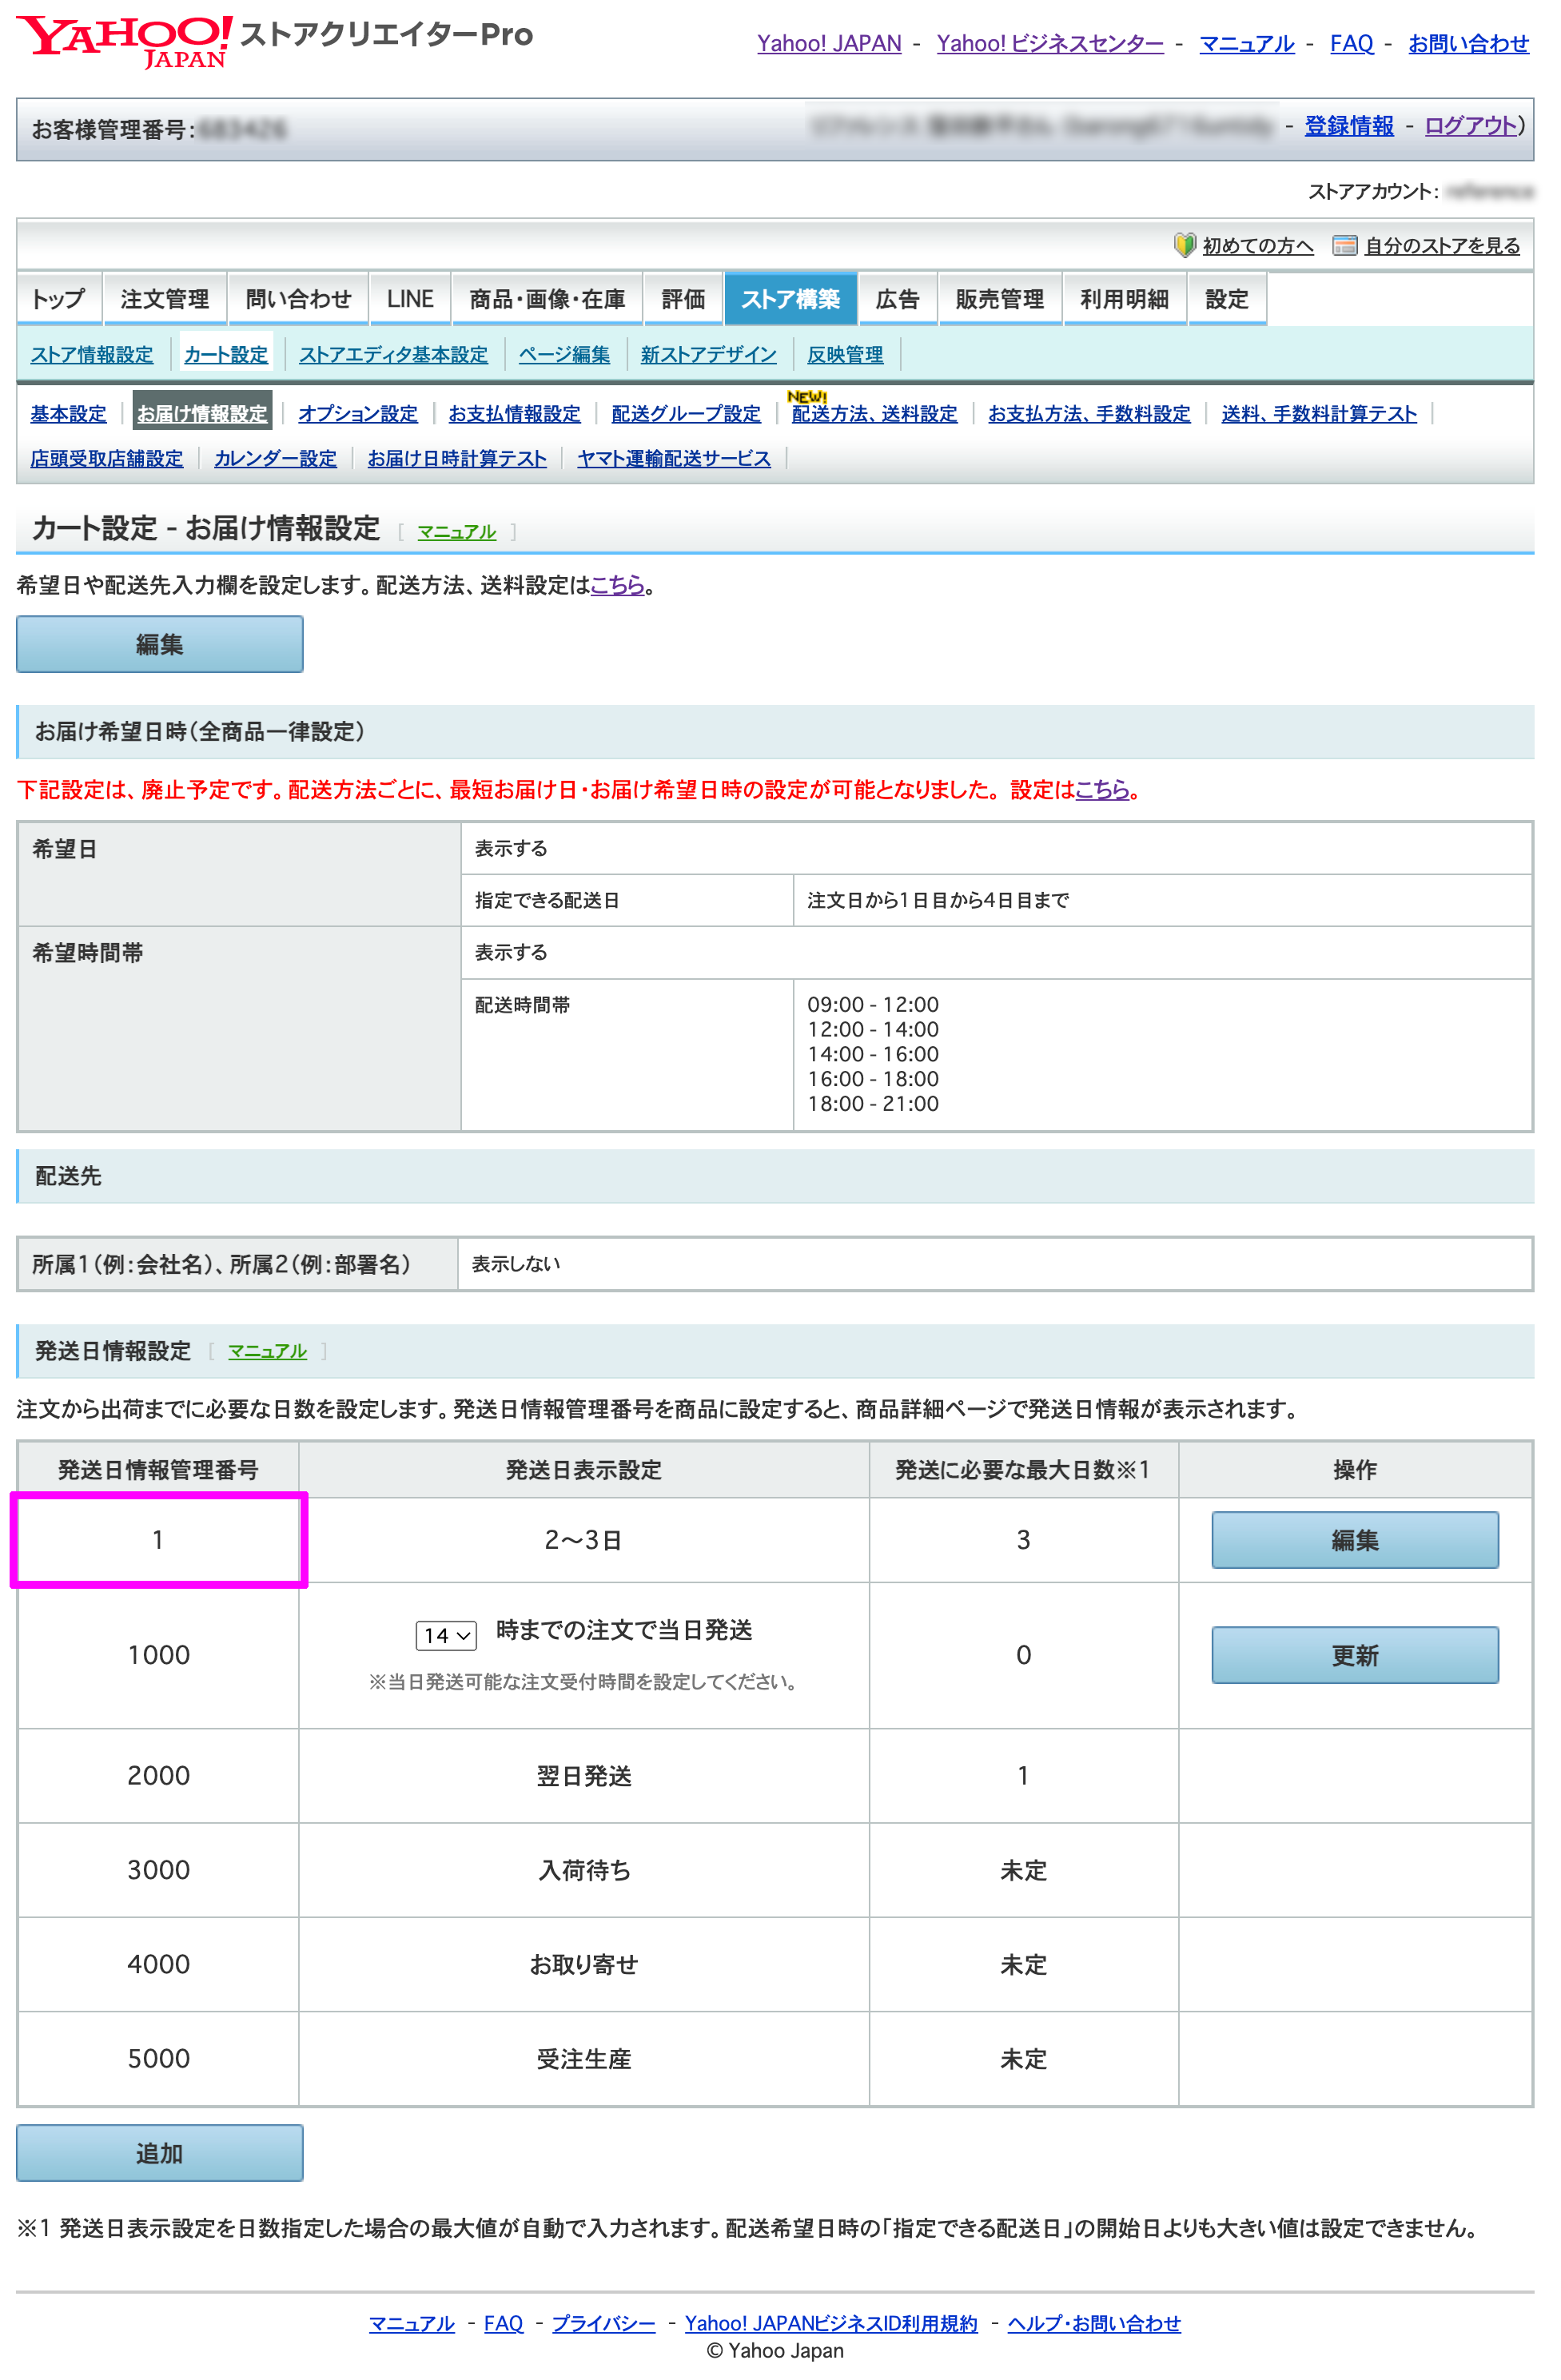Screen dimensions: 1561x2380
Task: Open the 14時 same-day shipping dropdown
Action: [x=446, y=1635]
